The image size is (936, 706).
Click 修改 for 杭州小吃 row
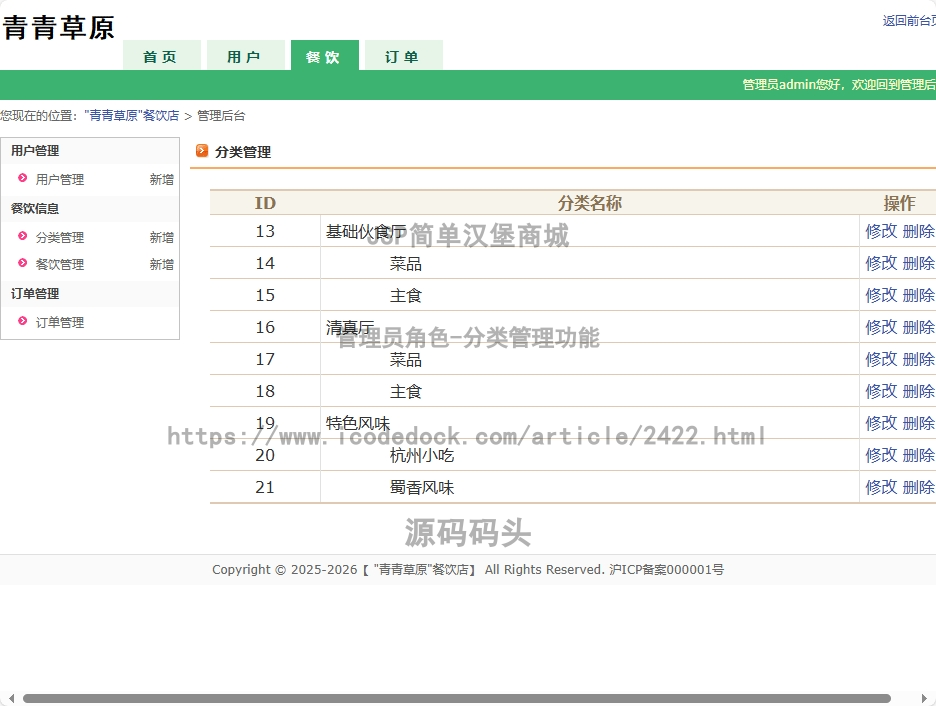(881, 455)
